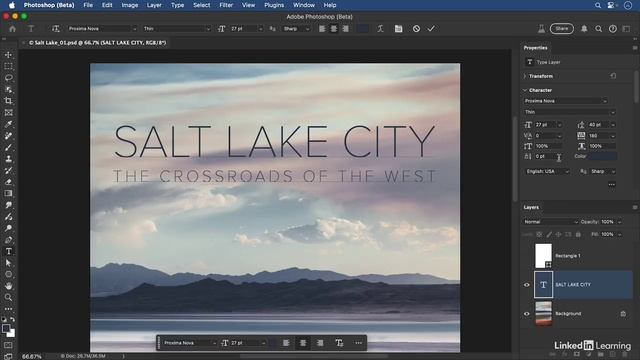Image resolution: width=640 pixels, height=360 pixels.
Task: Select the Lasso tool
Action: tap(8, 78)
